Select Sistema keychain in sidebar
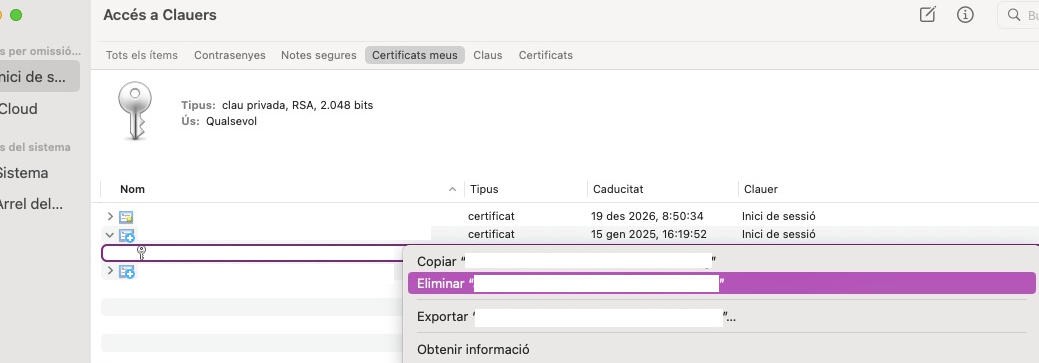This screenshot has height=363, width=1039. click(24, 173)
